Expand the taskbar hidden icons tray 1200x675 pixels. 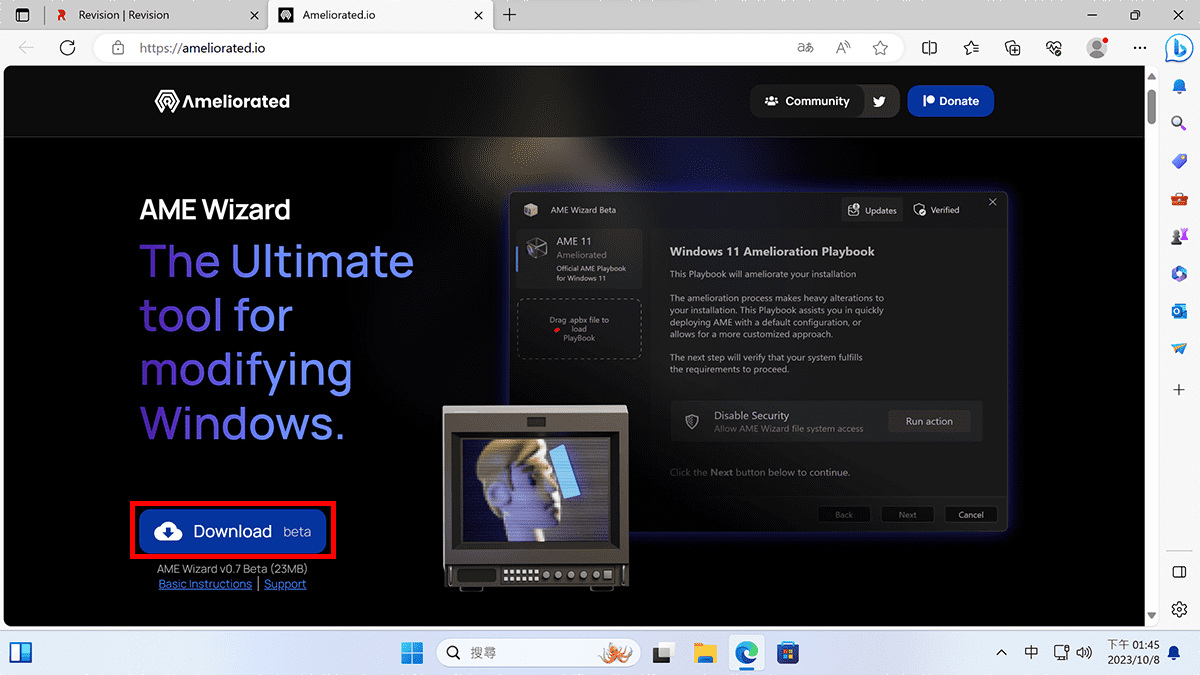click(x=1001, y=652)
